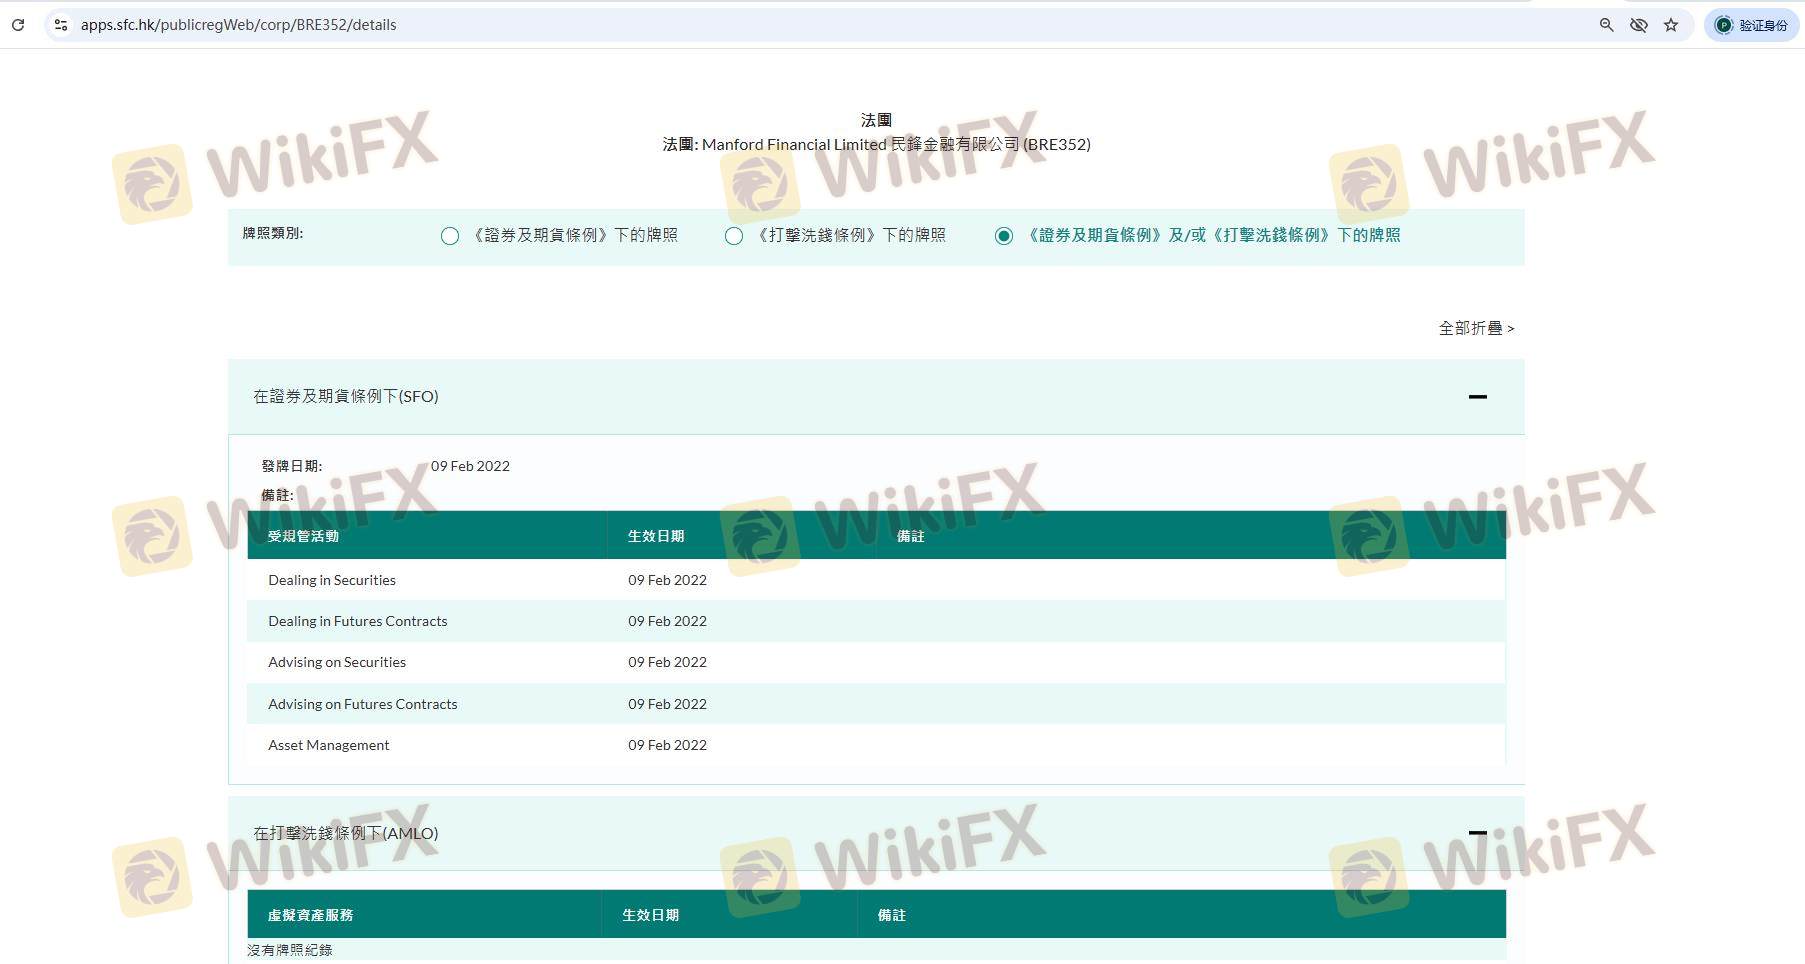Click the 受規管活動 column header

[303, 536]
